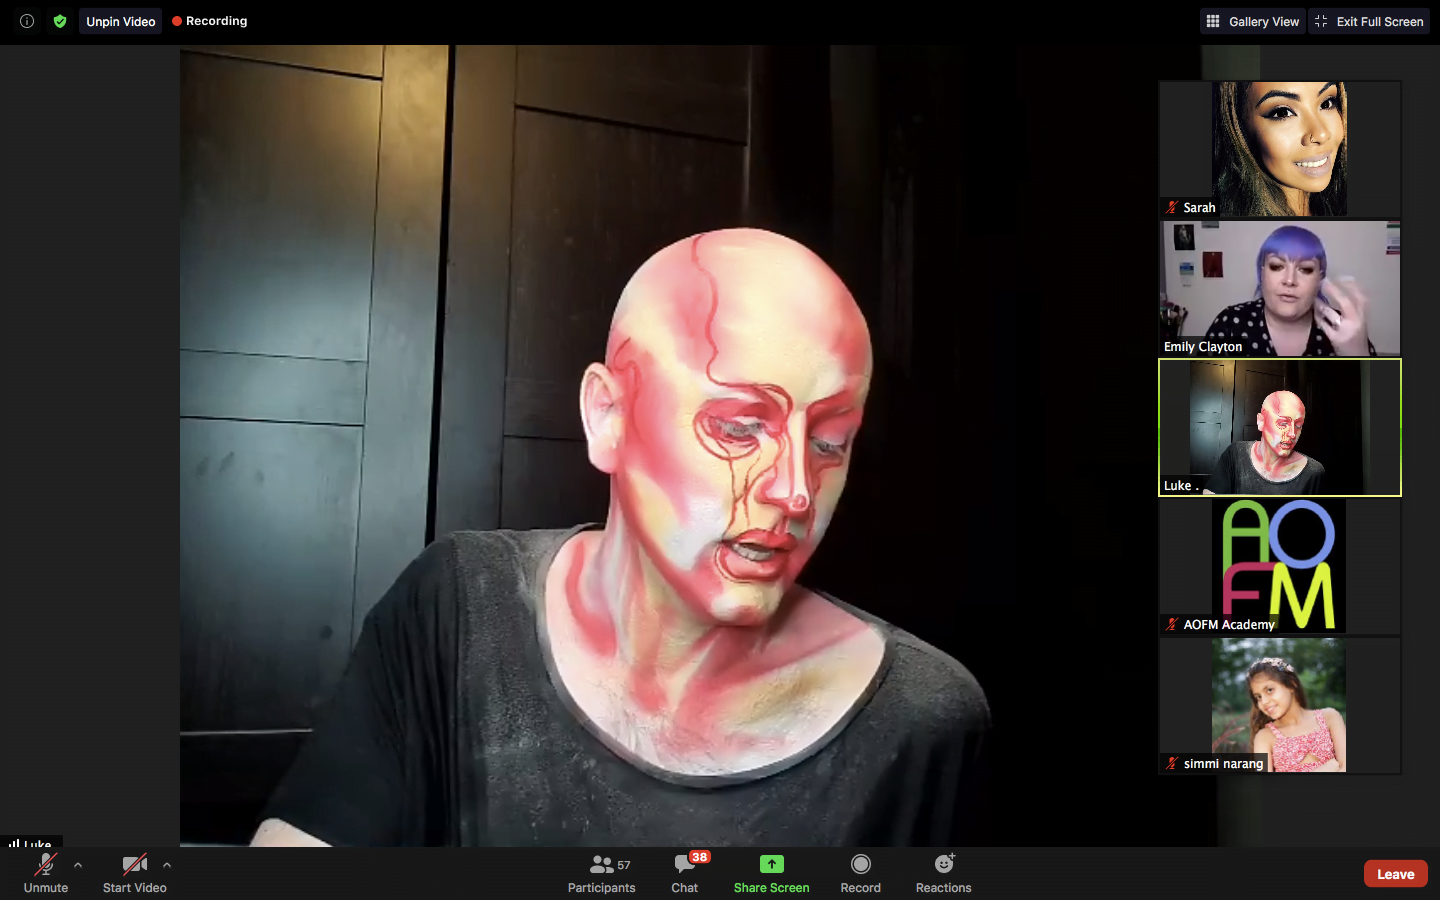Leave the meeting

(x=1395, y=874)
